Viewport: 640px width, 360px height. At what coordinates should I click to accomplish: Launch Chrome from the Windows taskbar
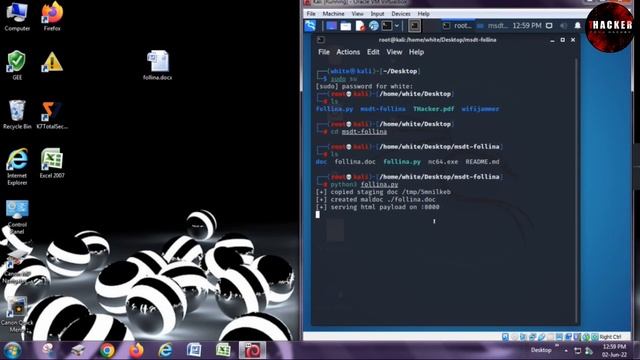point(107,351)
